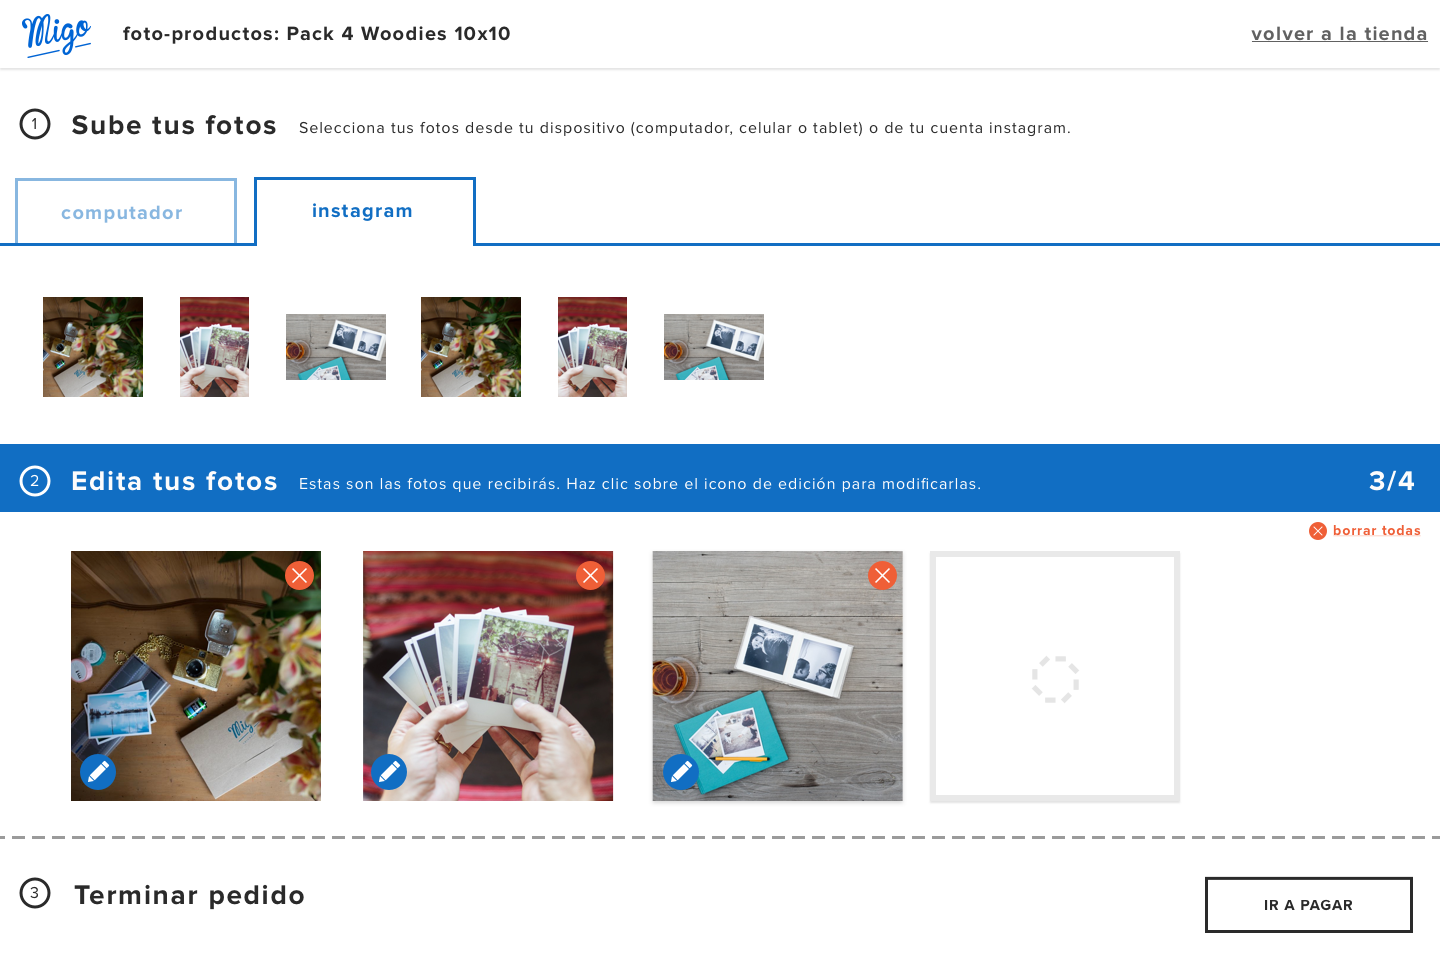Click the step 1 circle icon
Screen dimensions: 1440x965
click(35, 125)
